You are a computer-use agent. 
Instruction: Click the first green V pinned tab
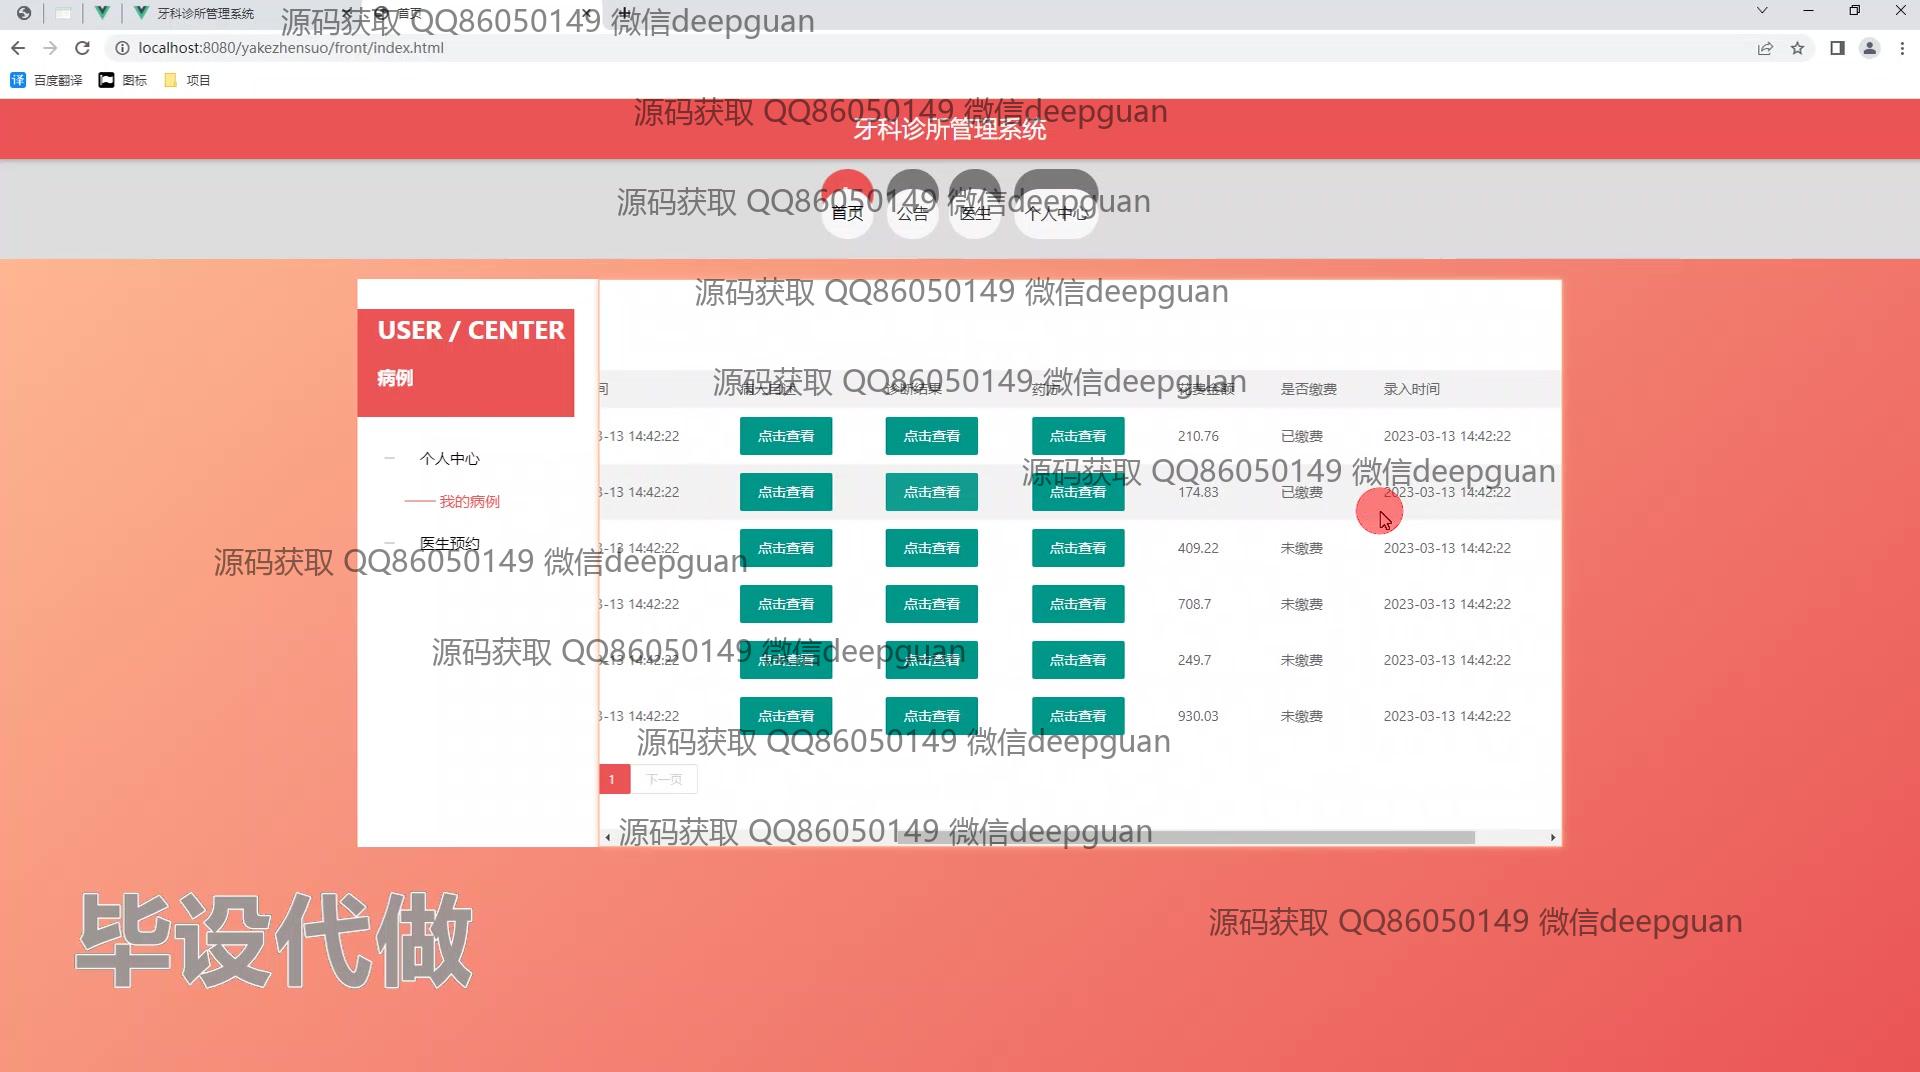(101, 13)
